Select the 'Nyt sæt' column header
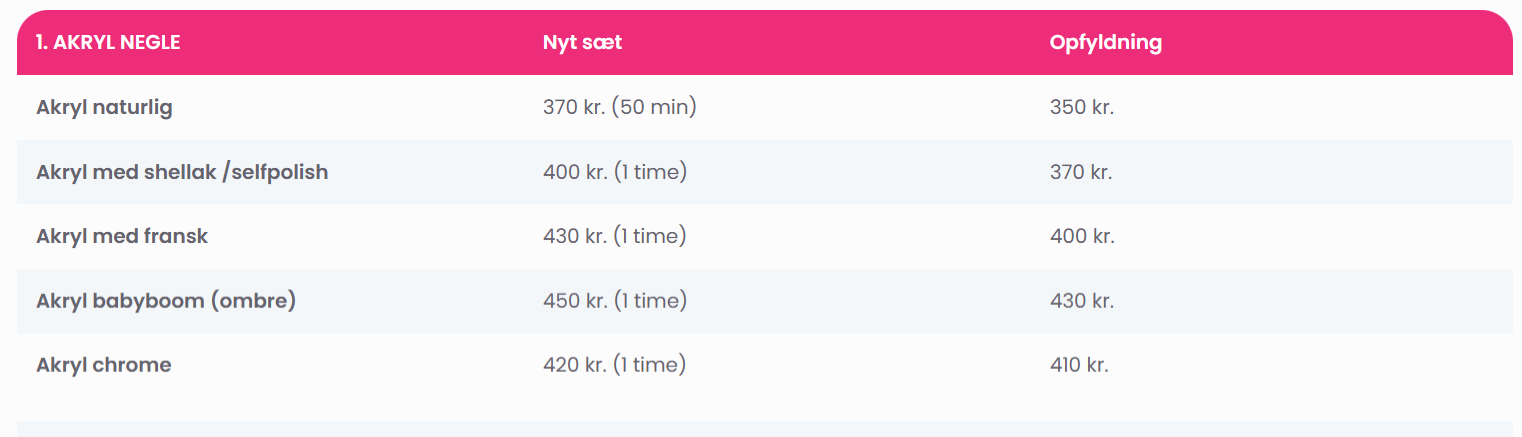This screenshot has width=1522, height=437. [x=583, y=43]
